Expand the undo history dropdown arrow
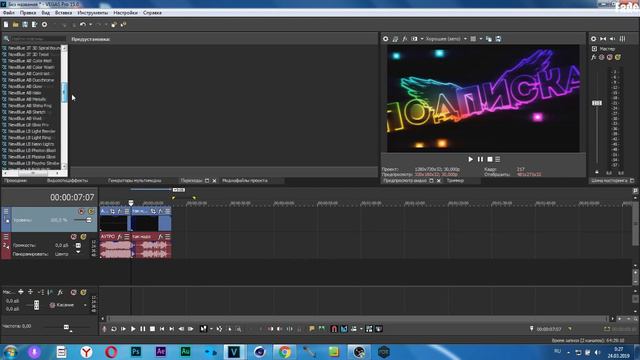This screenshot has height=360, width=640. [x=90, y=25]
